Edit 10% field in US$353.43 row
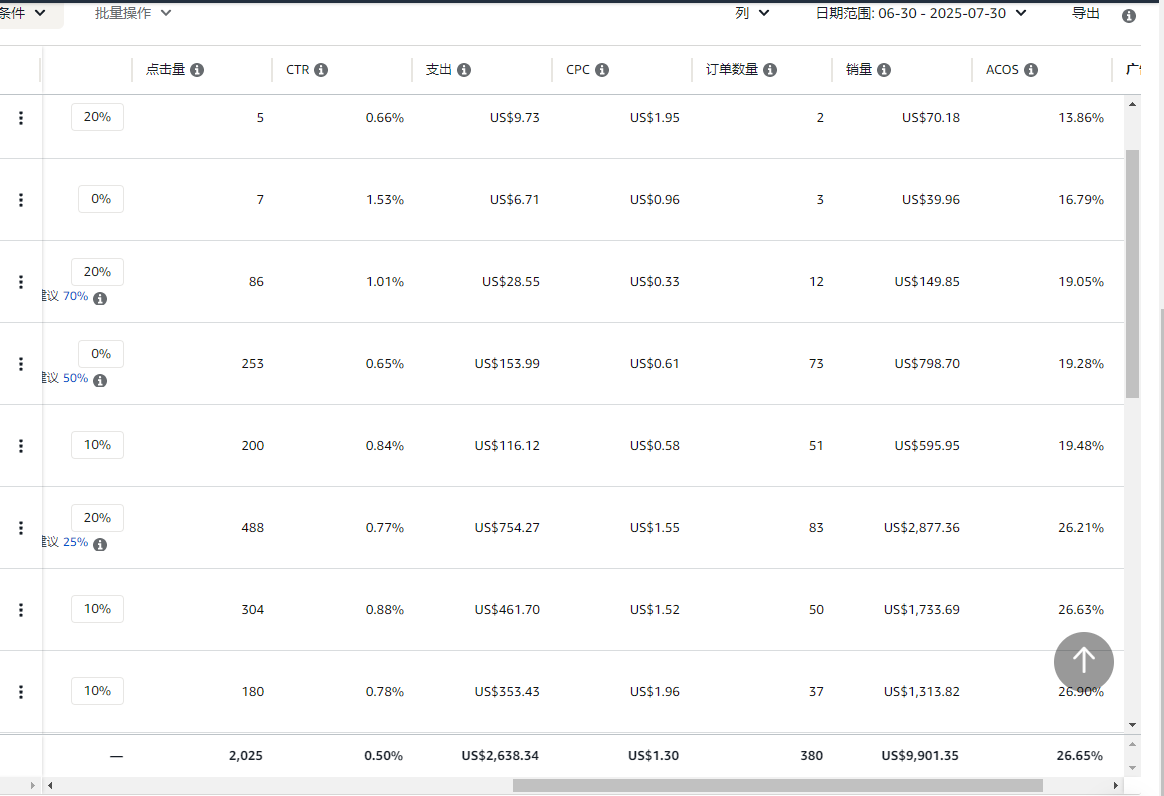This screenshot has height=796, width=1164. (x=97, y=691)
